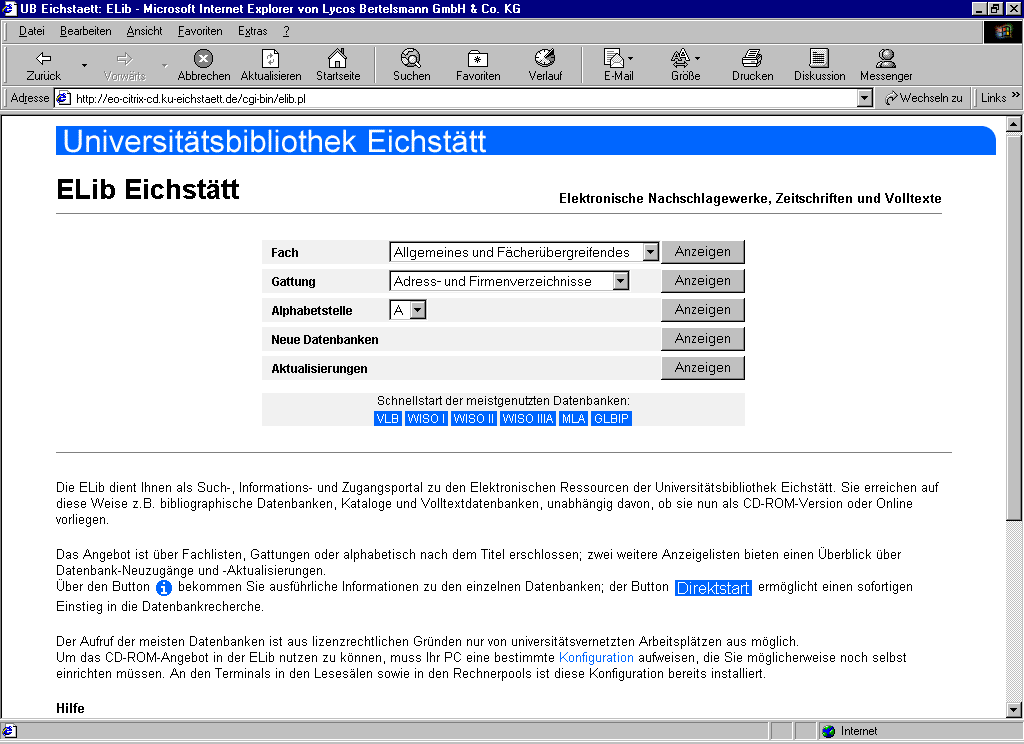The width and height of the screenshot is (1024, 744).
Task: Click Anzeigen for Aktualisierungen
Action: click(x=703, y=368)
